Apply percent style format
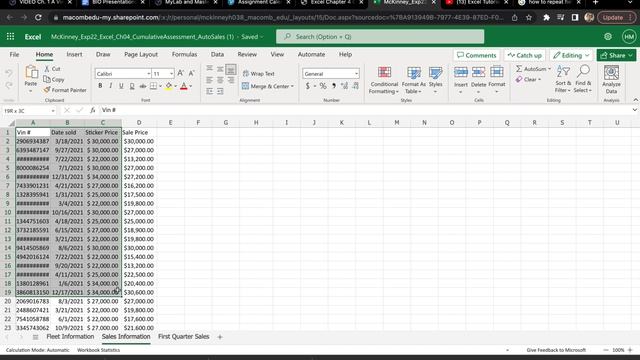The image size is (640, 360). pos(323,86)
